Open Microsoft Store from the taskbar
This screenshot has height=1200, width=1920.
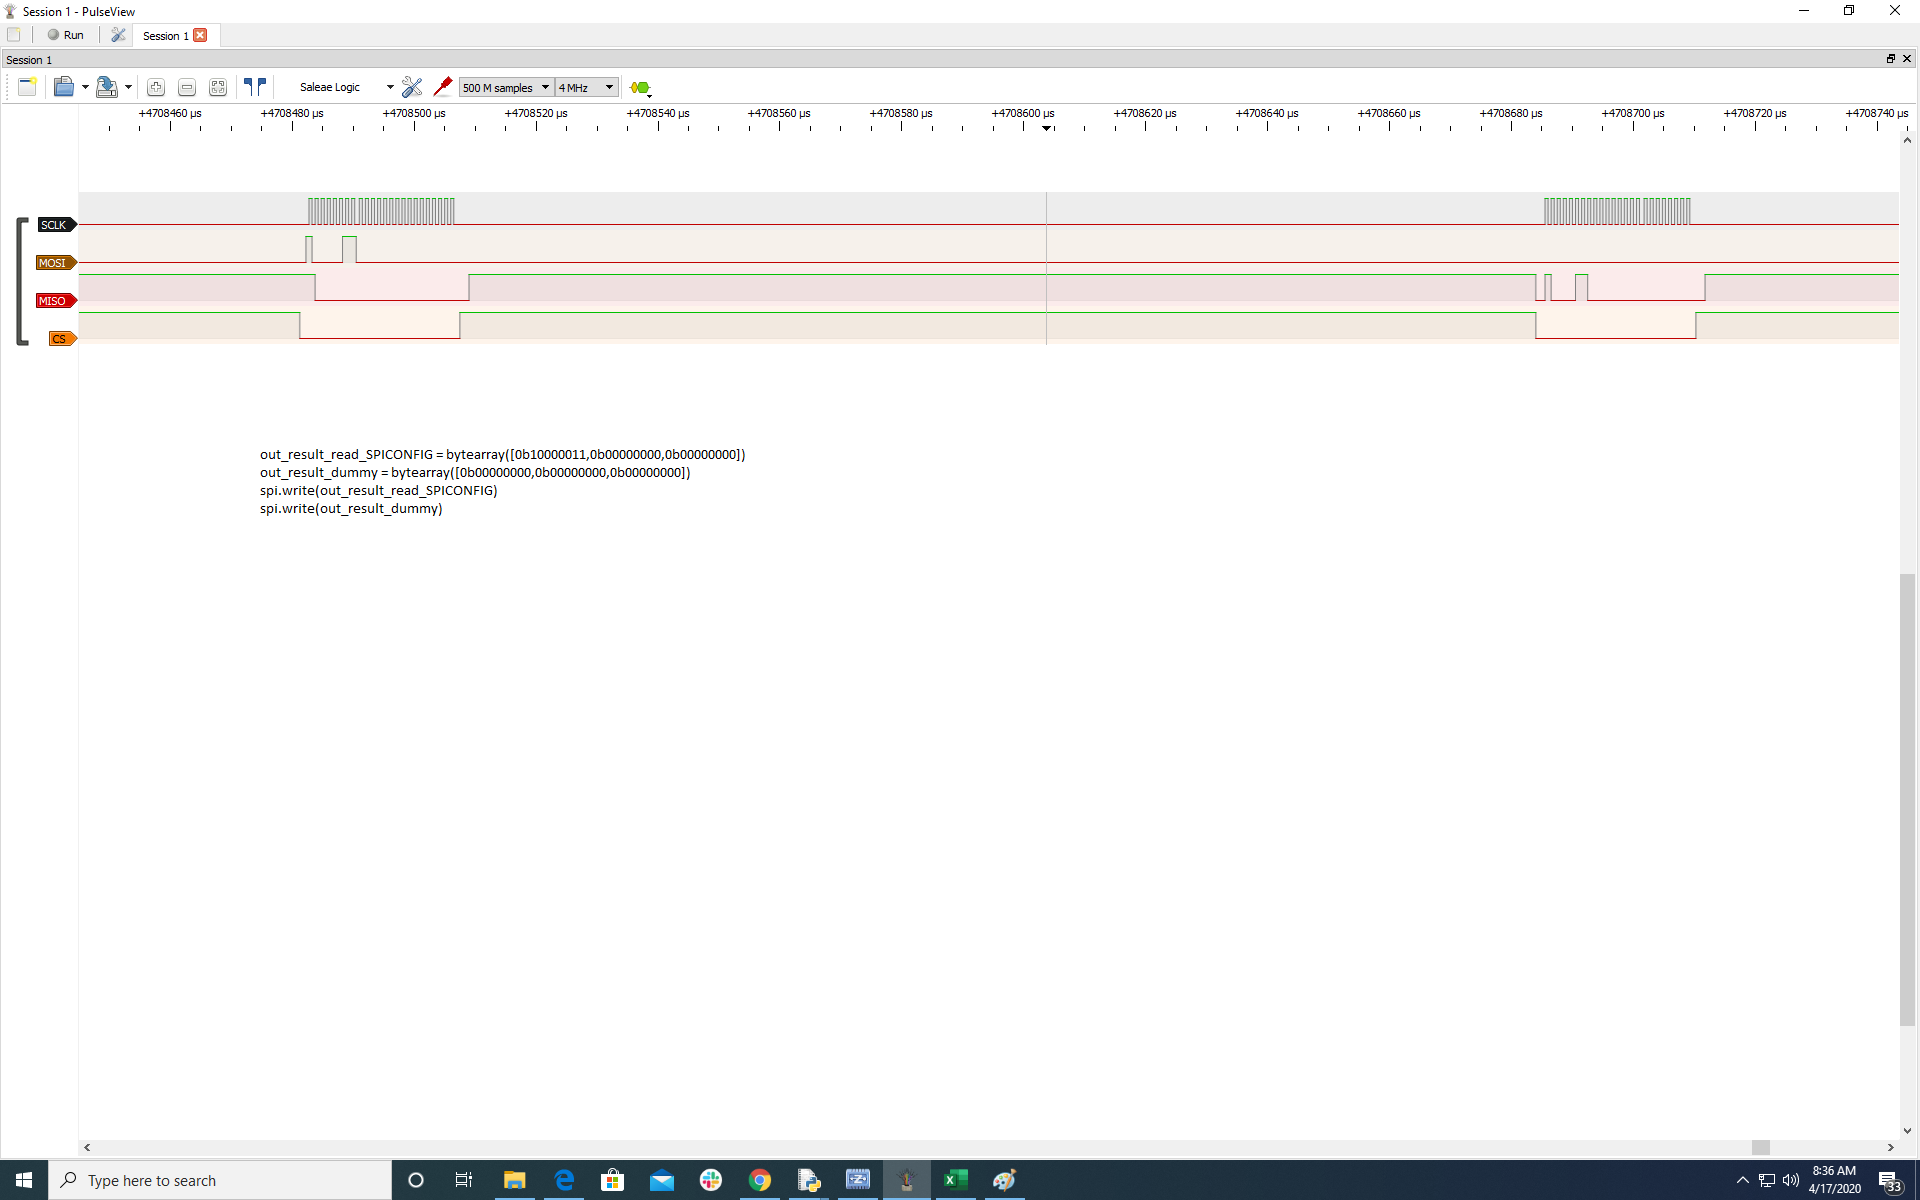tap(613, 1180)
